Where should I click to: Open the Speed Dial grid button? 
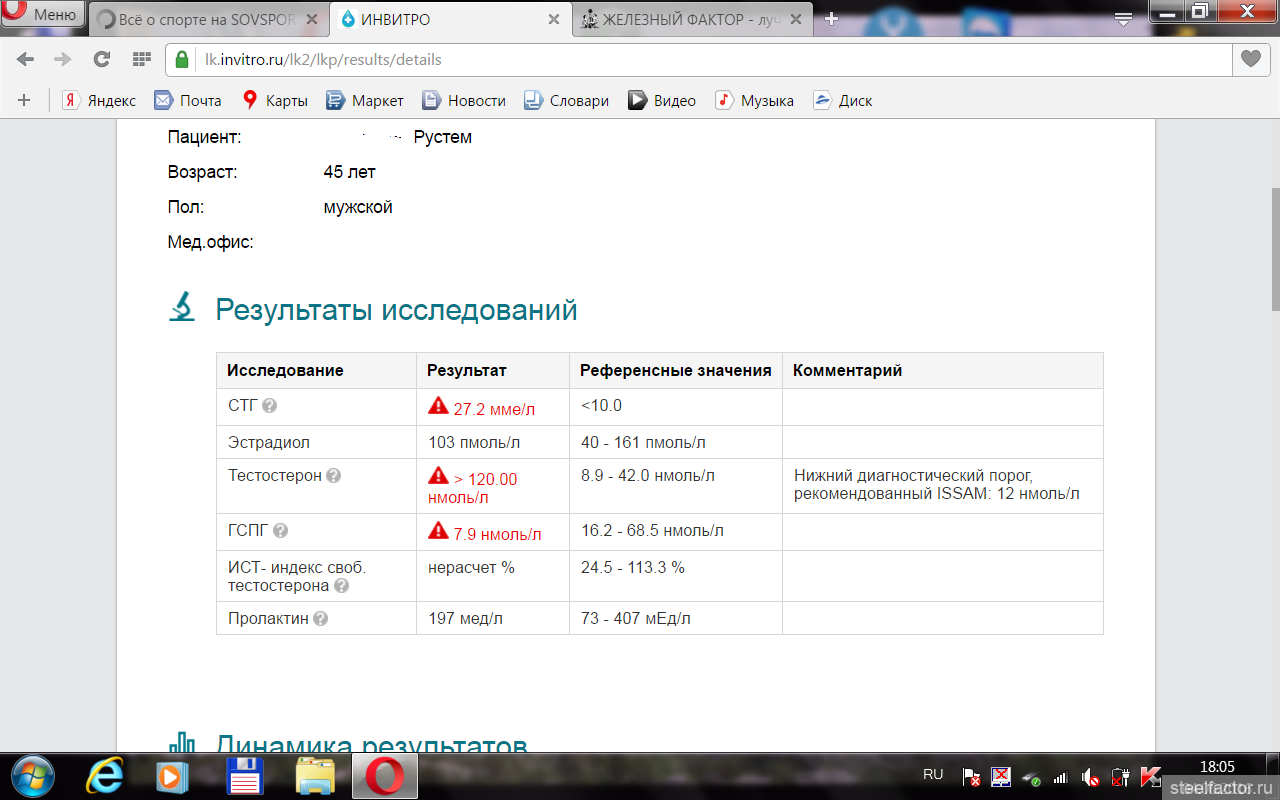tap(141, 59)
